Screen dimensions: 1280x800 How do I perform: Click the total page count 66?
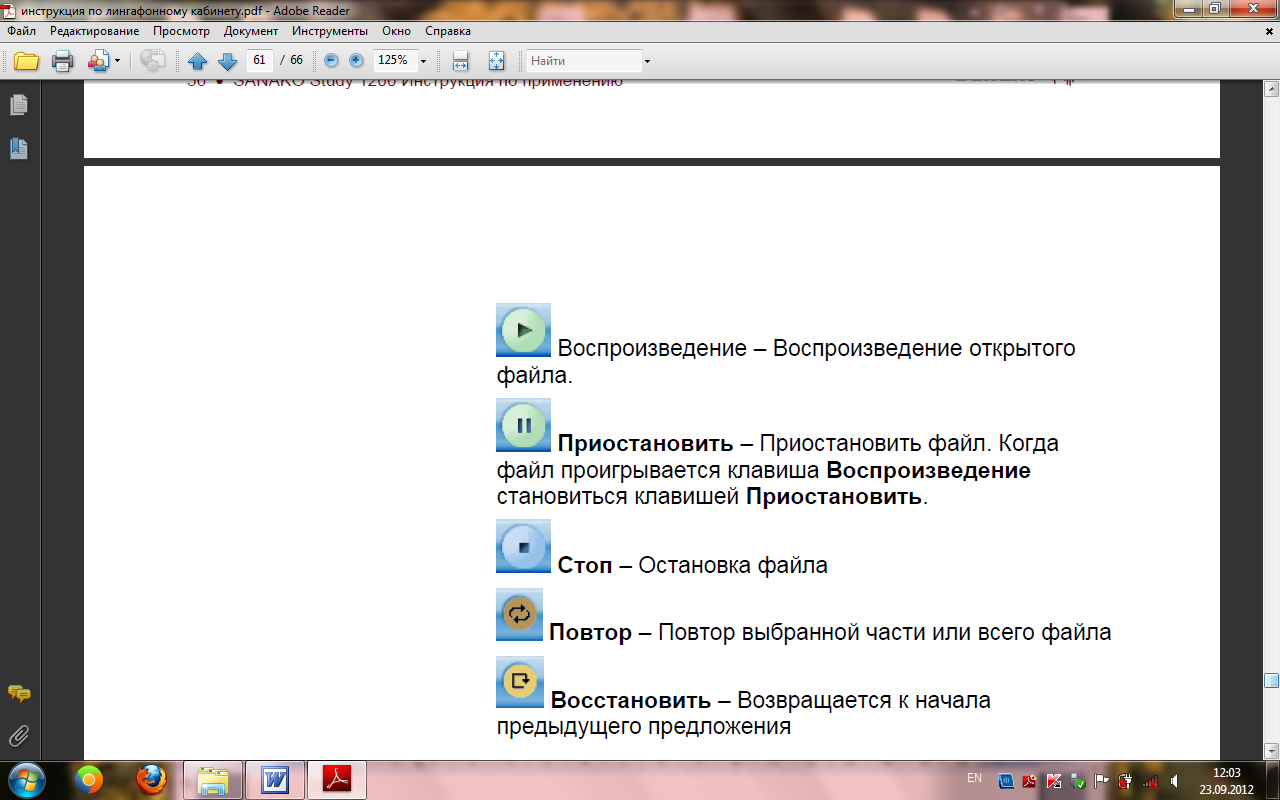point(296,61)
